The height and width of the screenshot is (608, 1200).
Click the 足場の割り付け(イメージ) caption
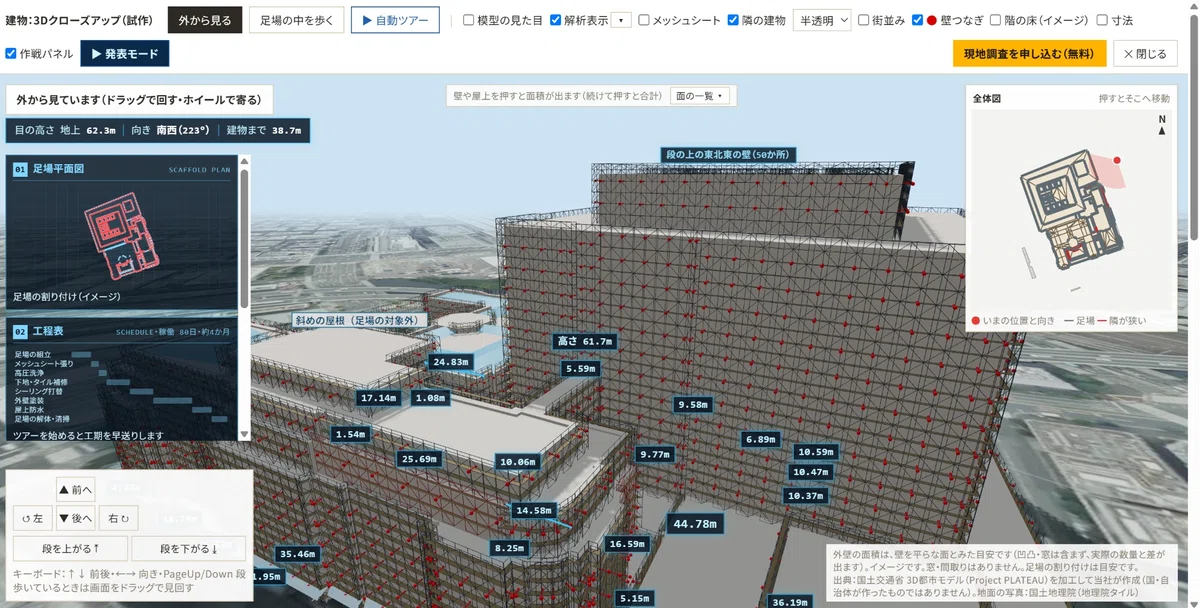click(66, 297)
